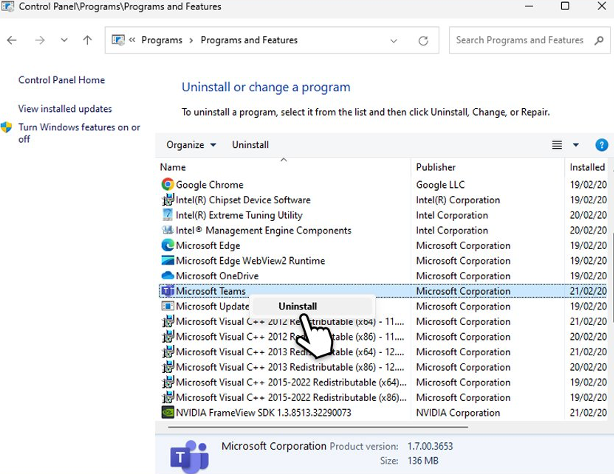614x474 pixels.
Task: Select Intel Management Engine Components name
Action: point(264,230)
